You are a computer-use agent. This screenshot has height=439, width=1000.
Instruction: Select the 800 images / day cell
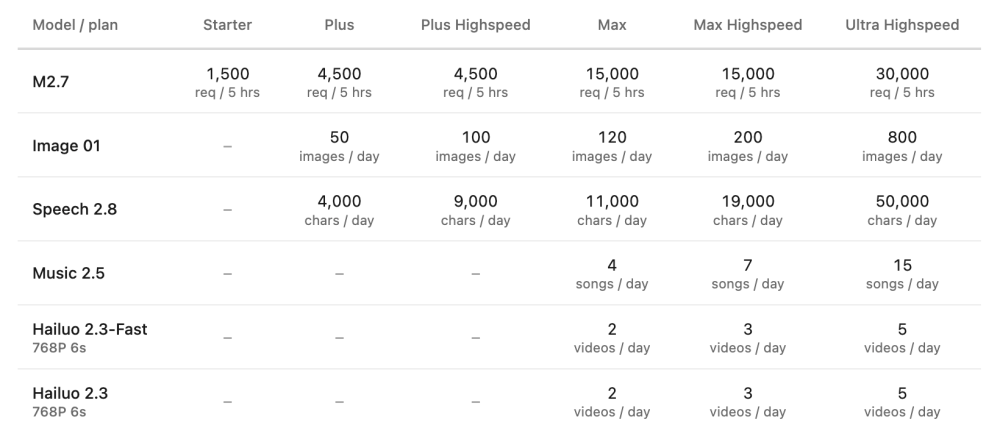click(x=902, y=146)
